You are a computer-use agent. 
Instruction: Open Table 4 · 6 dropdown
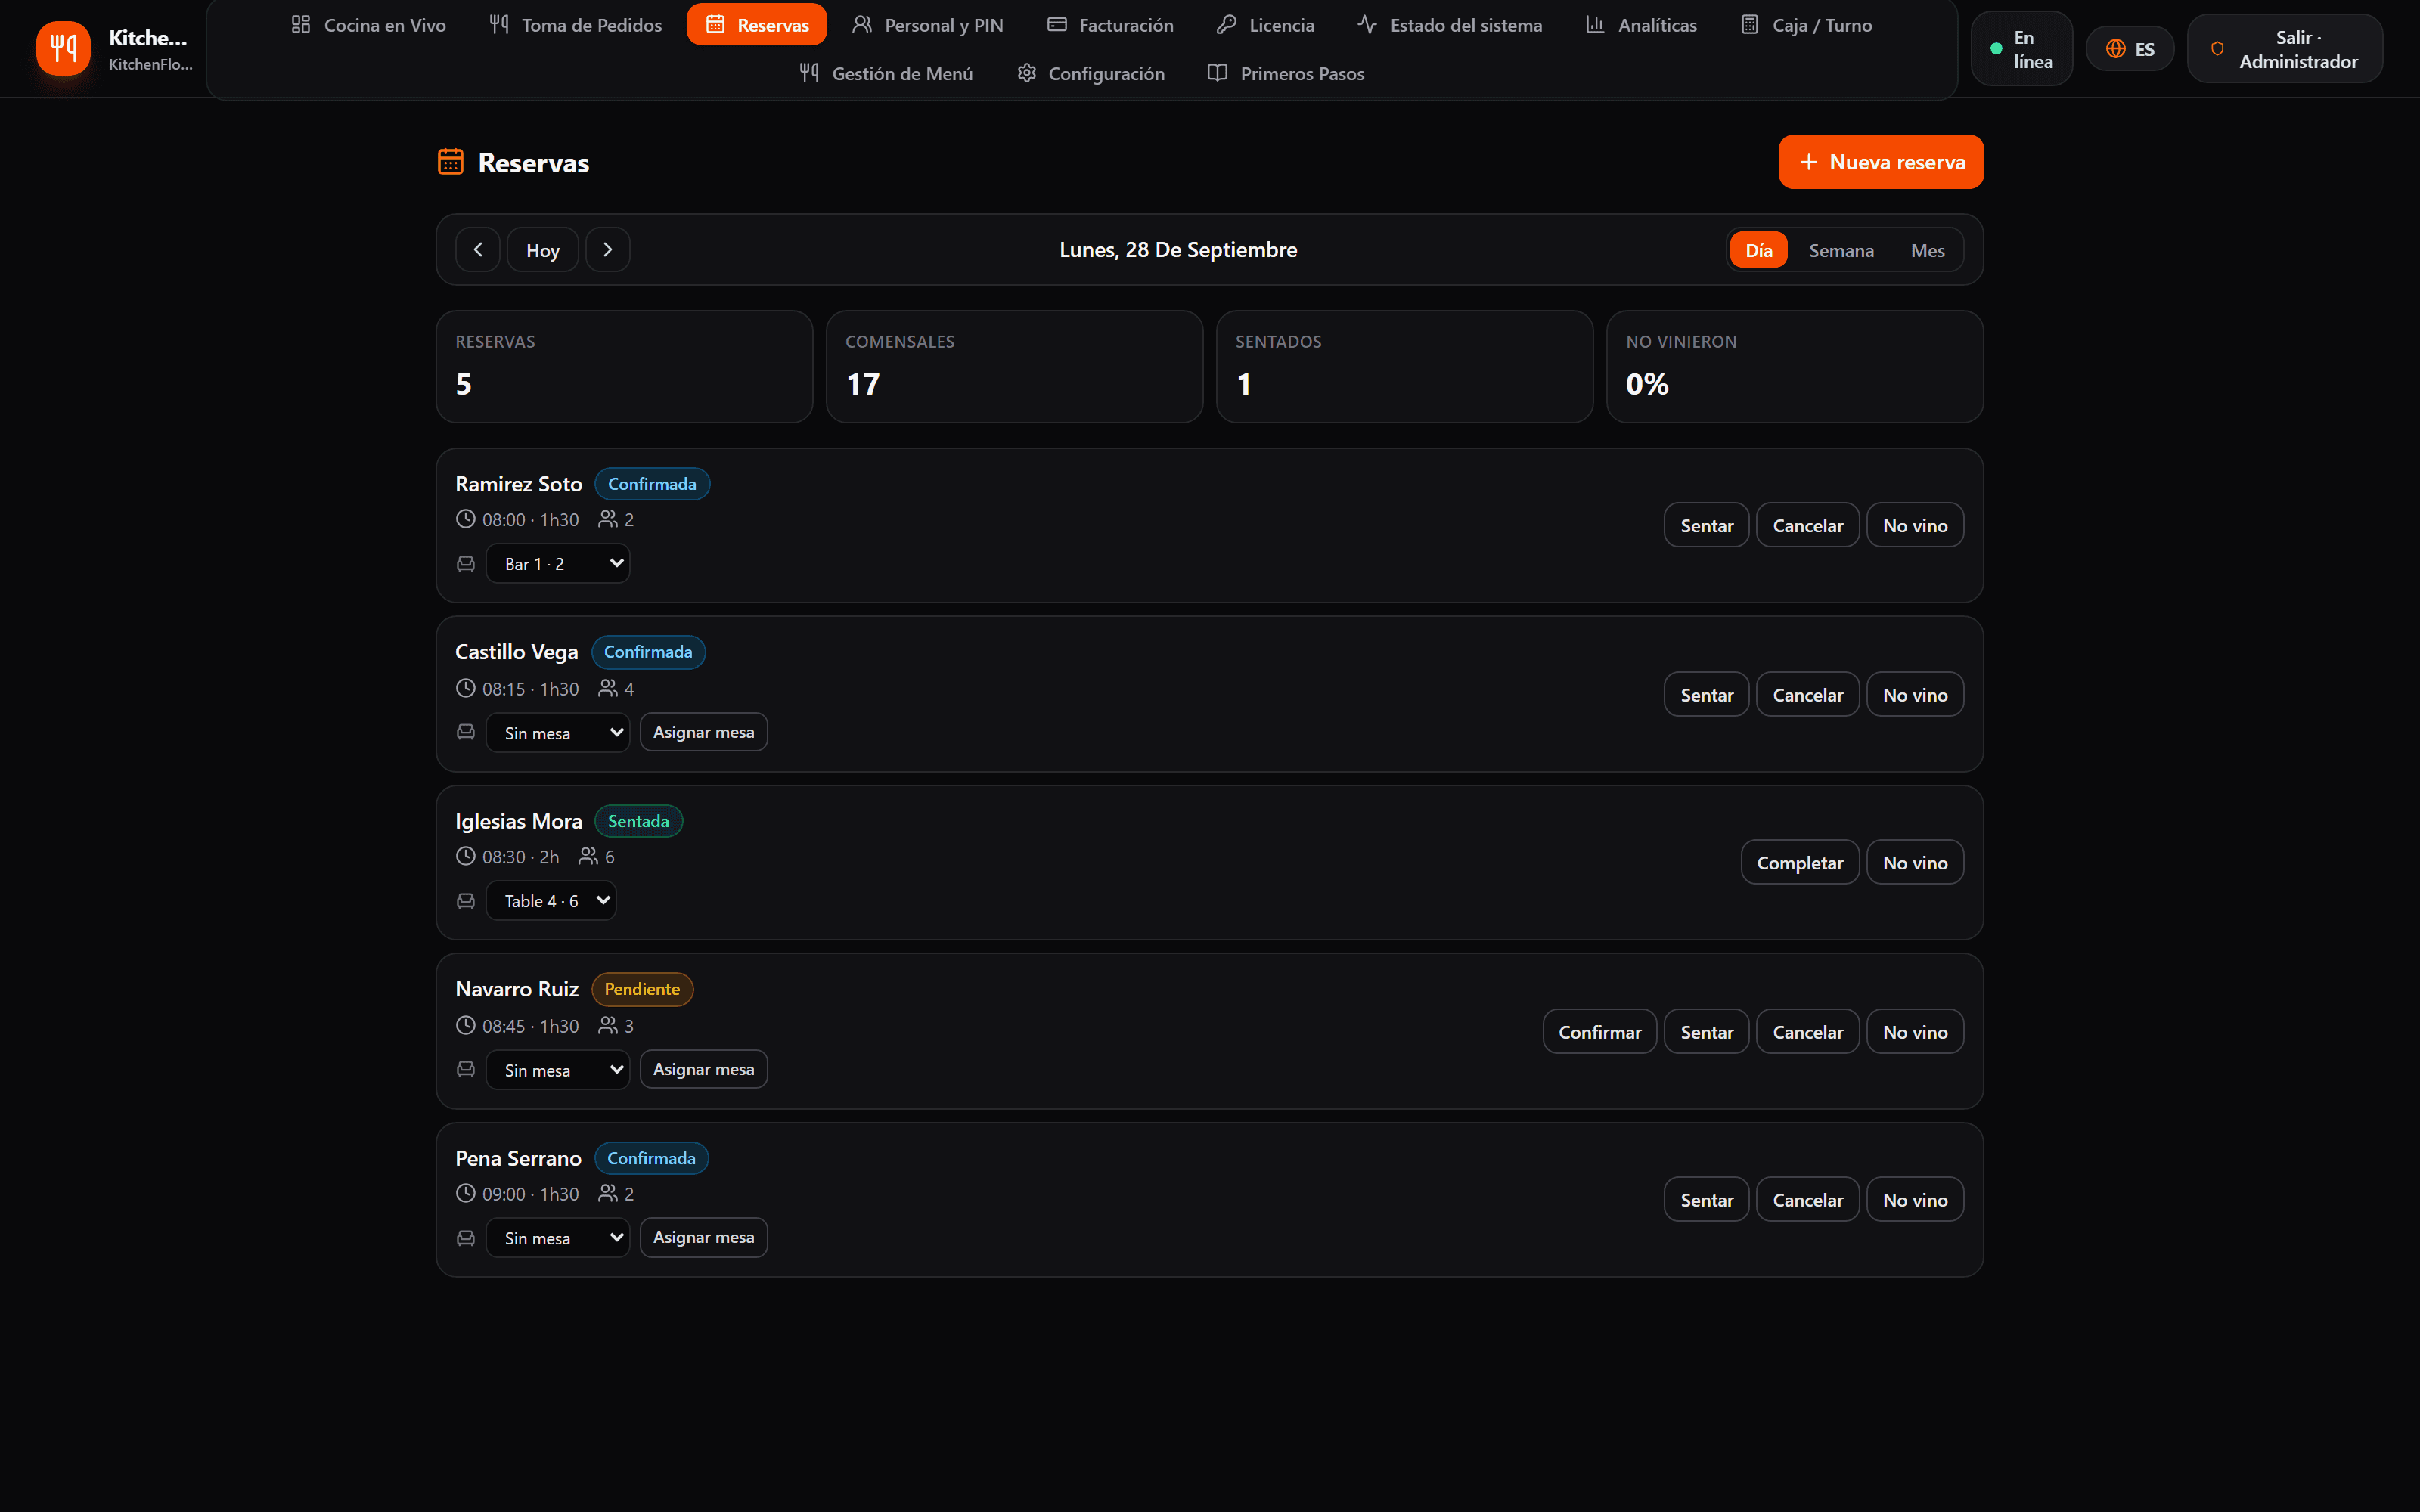coord(551,900)
